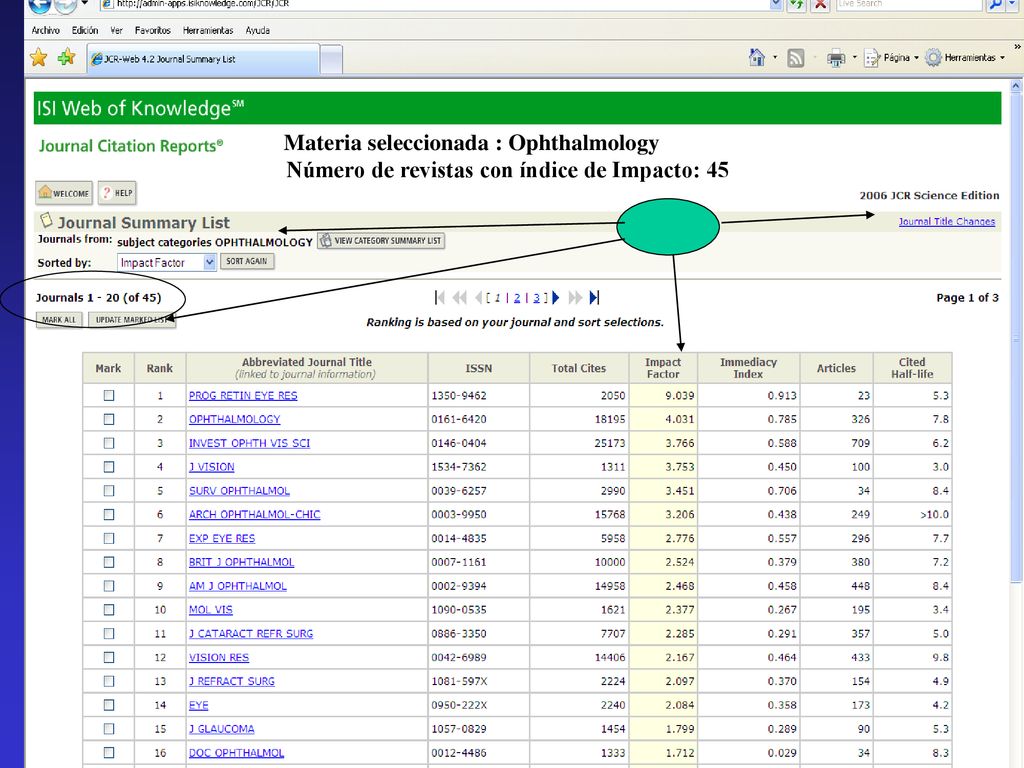
Task: Mark the PROG RETIN EYE RES checkbox
Action: point(109,396)
